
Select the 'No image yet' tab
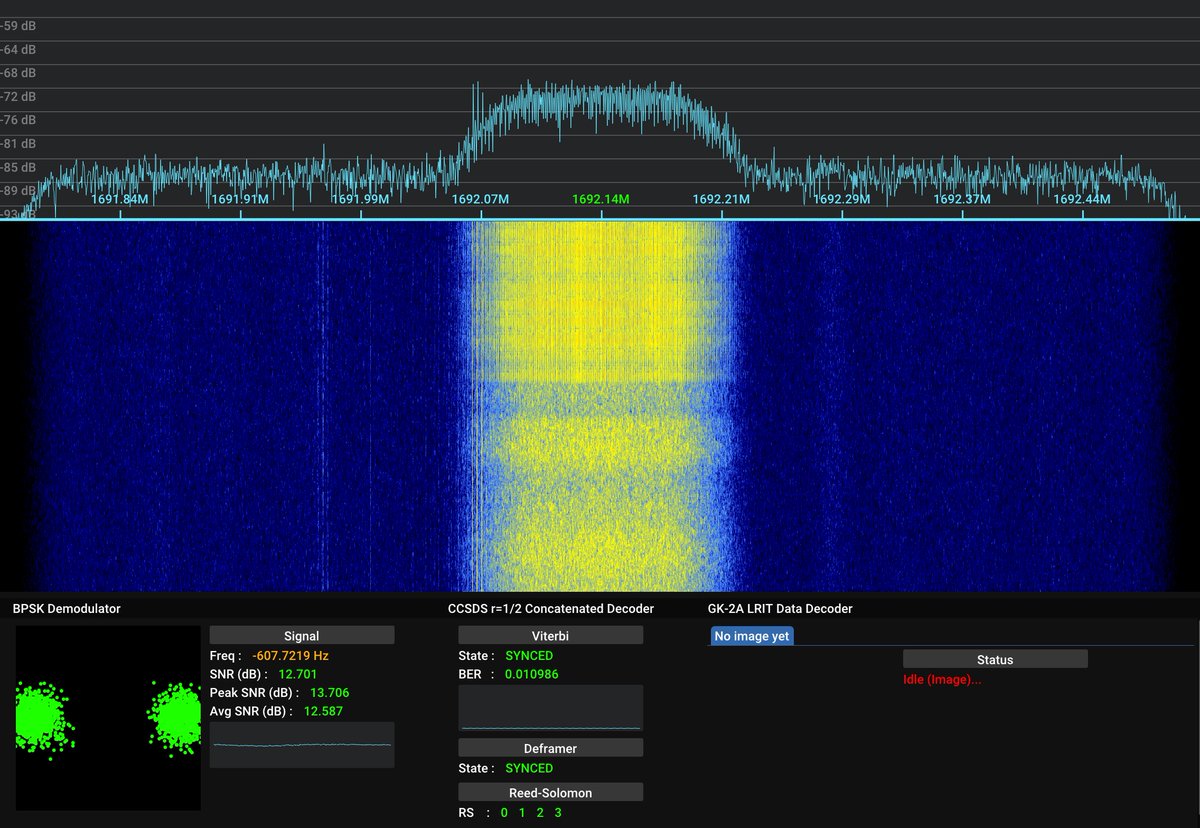752,636
